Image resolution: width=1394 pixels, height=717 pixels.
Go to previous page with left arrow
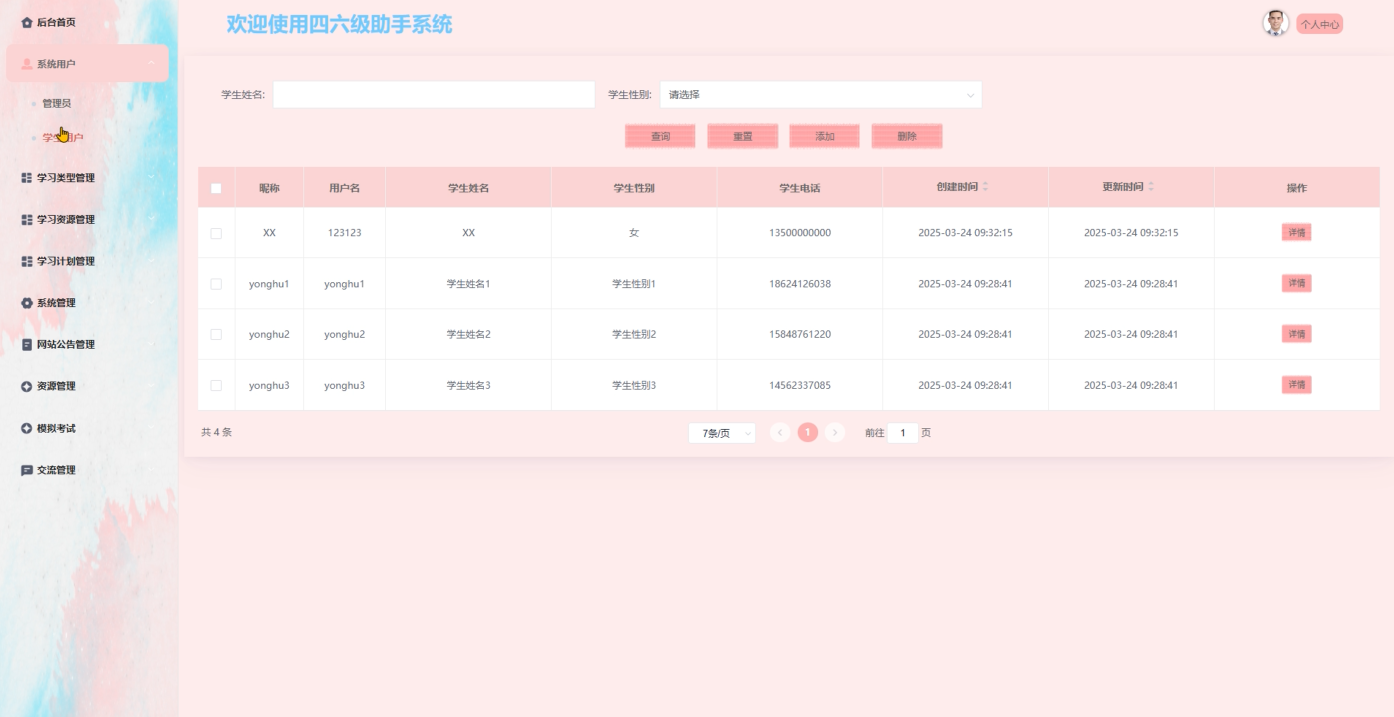781,433
